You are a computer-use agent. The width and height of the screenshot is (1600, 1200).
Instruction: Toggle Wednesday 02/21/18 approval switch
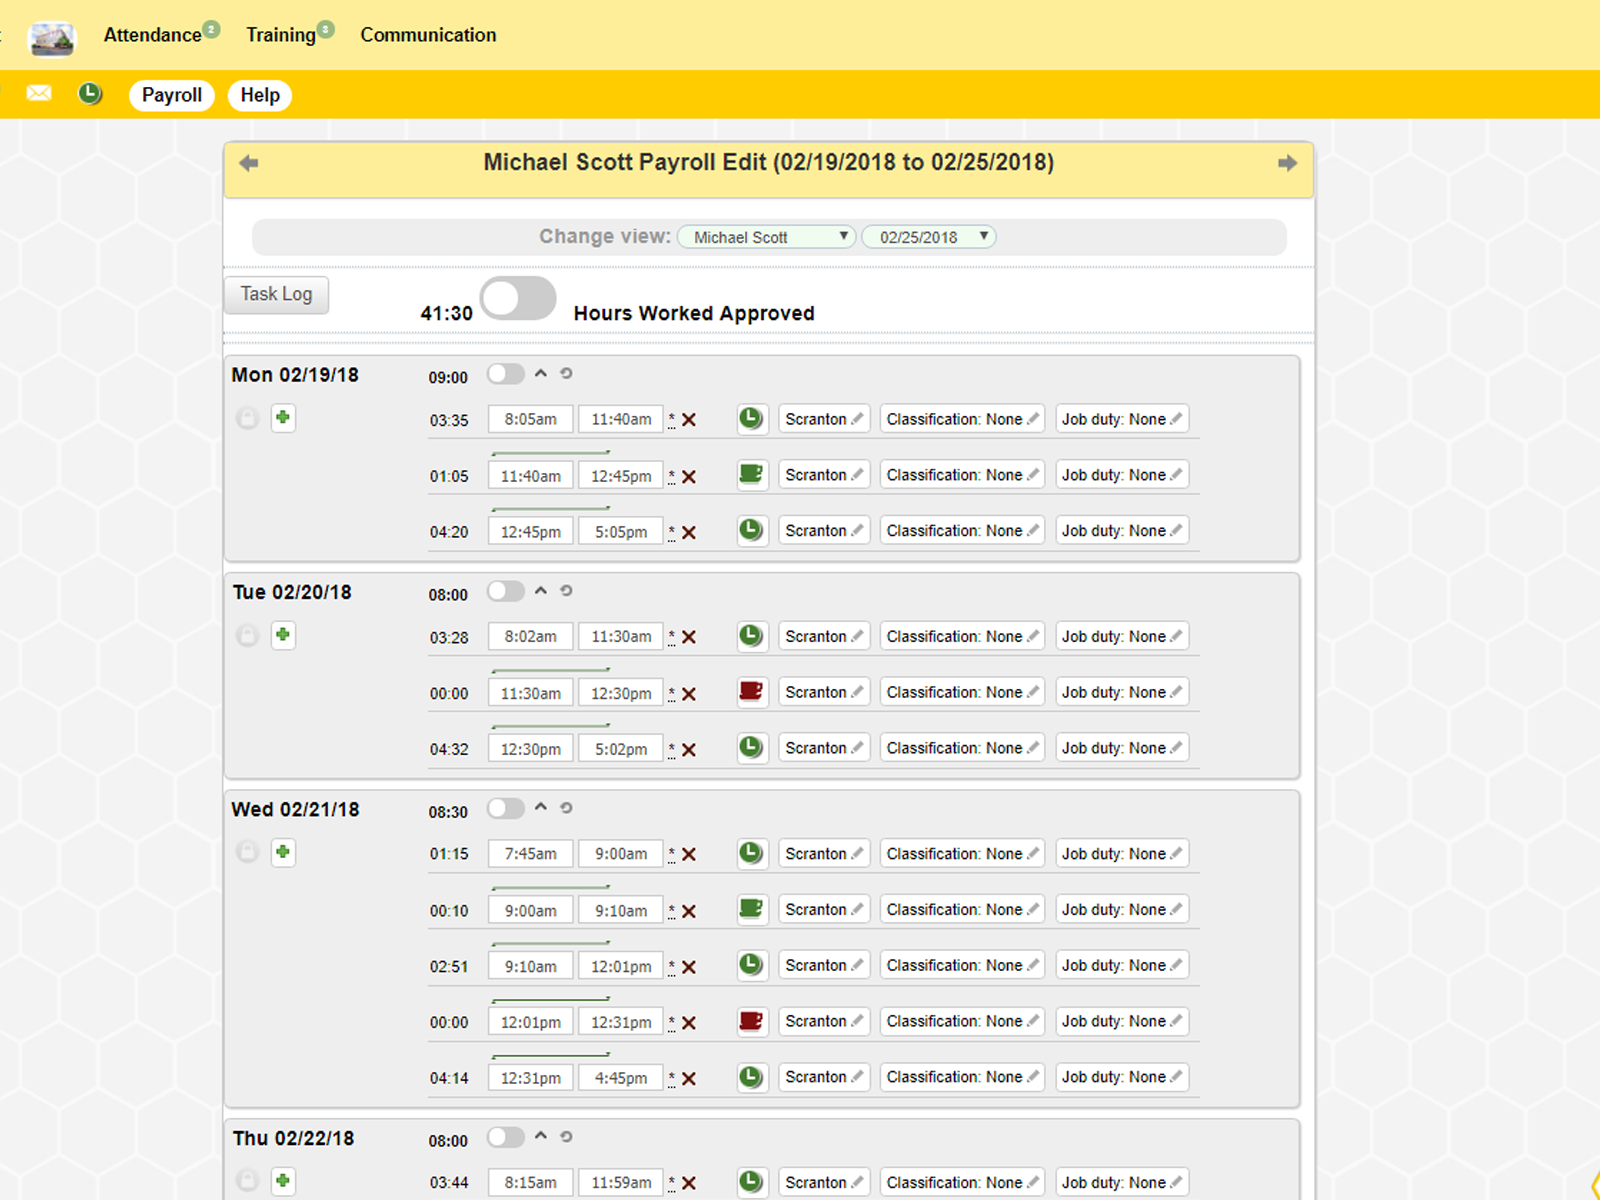click(x=506, y=808)
